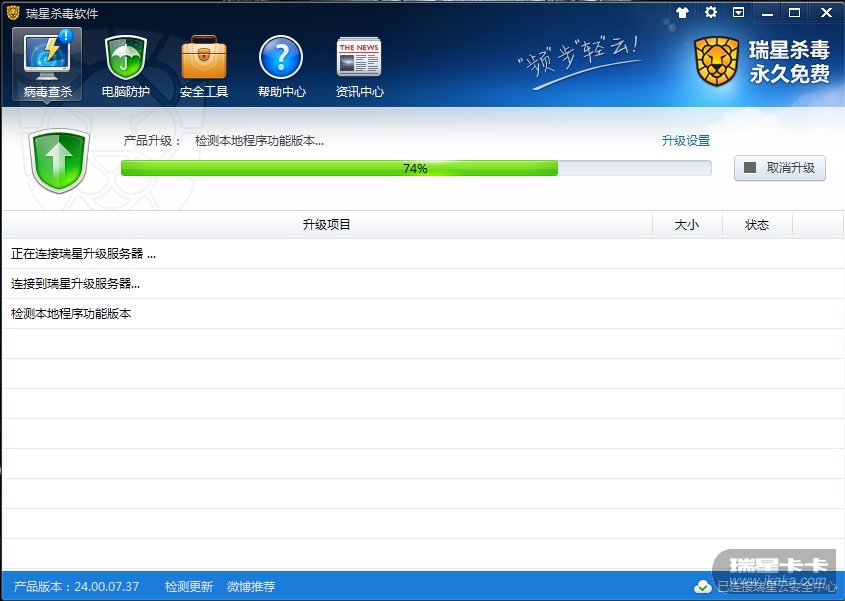This screenshot has height=601, width=845.
Task: Open the title bar dropdown menu
Action: pyautogui.click(x=738, y=12)
